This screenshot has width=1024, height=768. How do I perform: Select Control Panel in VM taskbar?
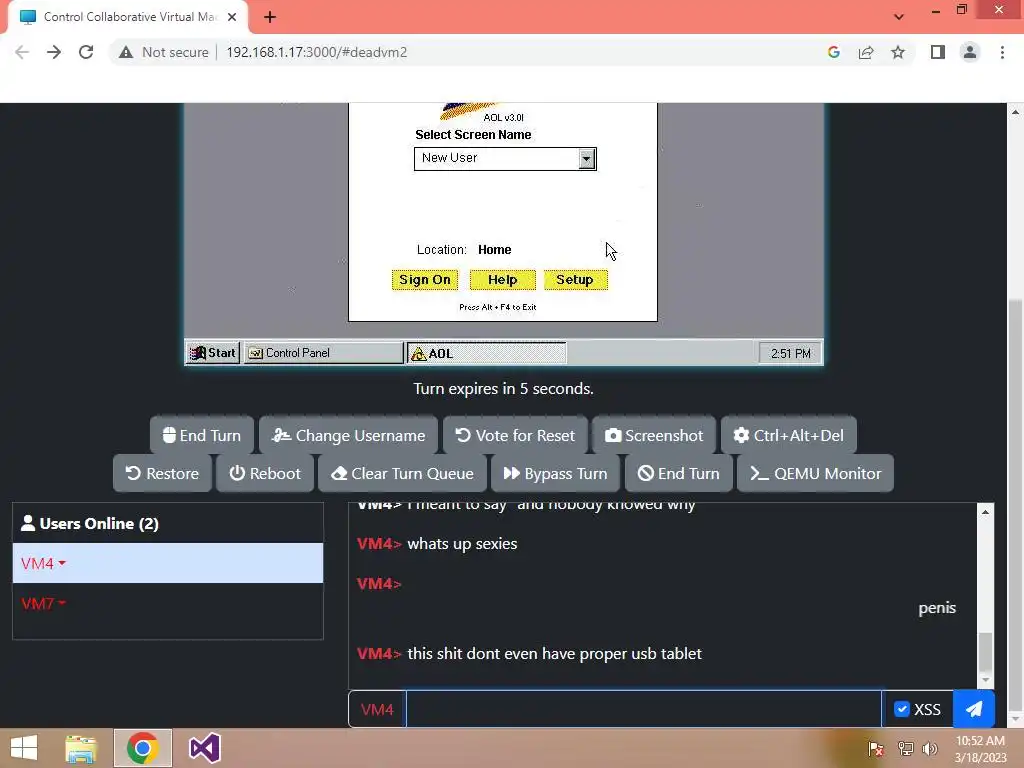pos(323,353)
